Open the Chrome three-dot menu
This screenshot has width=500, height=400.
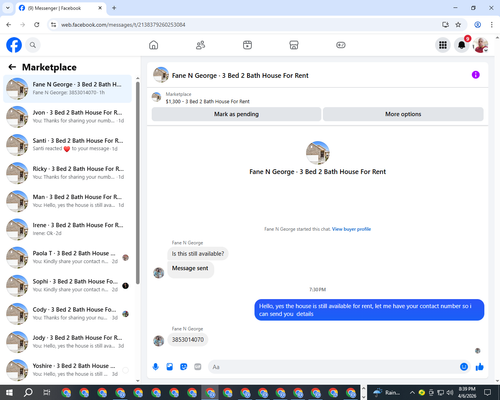coord(492,25)
